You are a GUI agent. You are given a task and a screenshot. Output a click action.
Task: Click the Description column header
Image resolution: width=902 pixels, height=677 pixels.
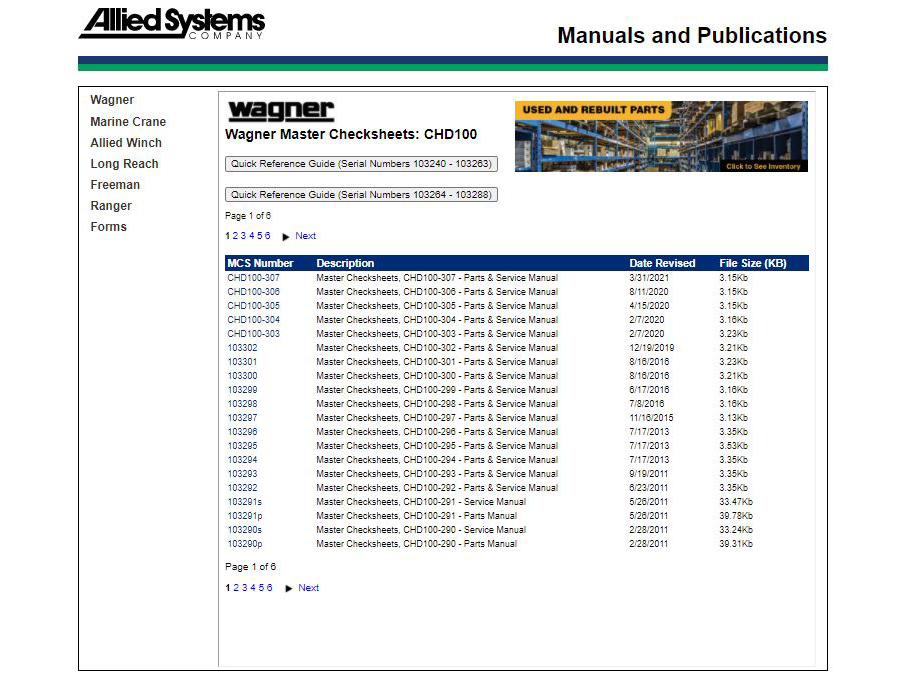(x=345, y=263)
